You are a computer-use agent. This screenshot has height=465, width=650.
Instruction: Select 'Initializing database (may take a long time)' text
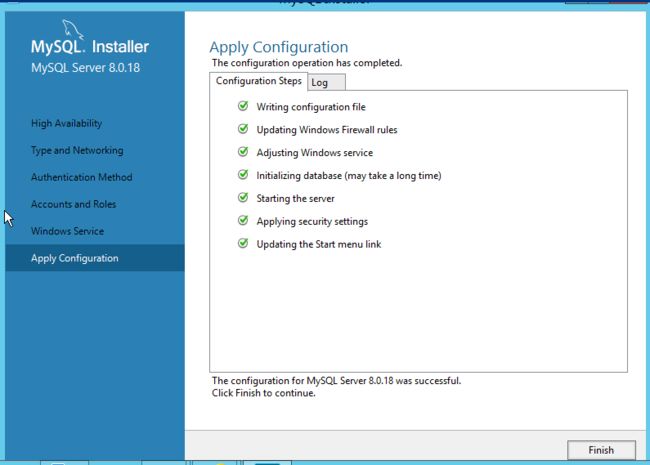(349, 176)
